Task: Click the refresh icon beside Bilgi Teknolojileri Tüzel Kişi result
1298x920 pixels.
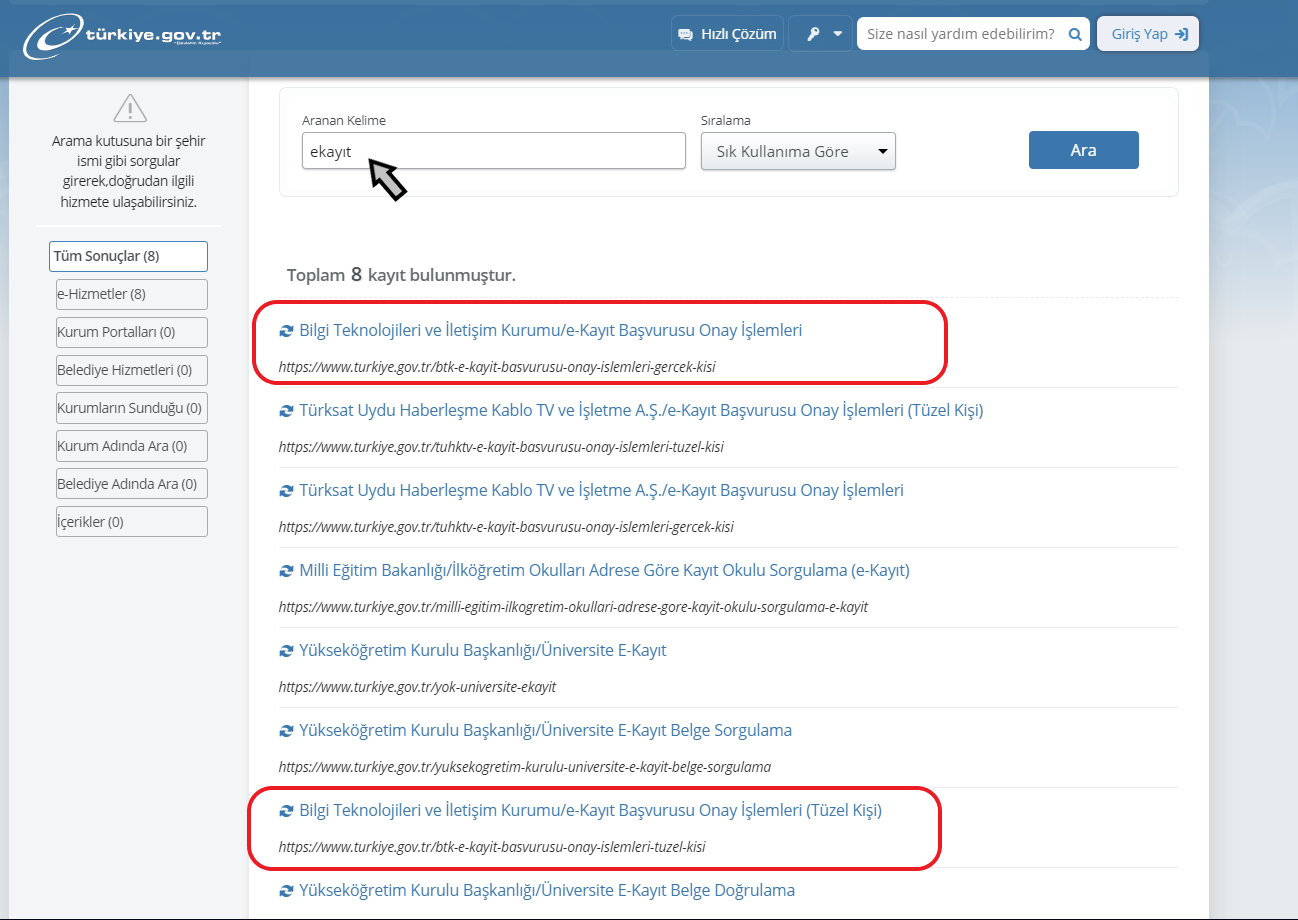Action: click(286, 811)
